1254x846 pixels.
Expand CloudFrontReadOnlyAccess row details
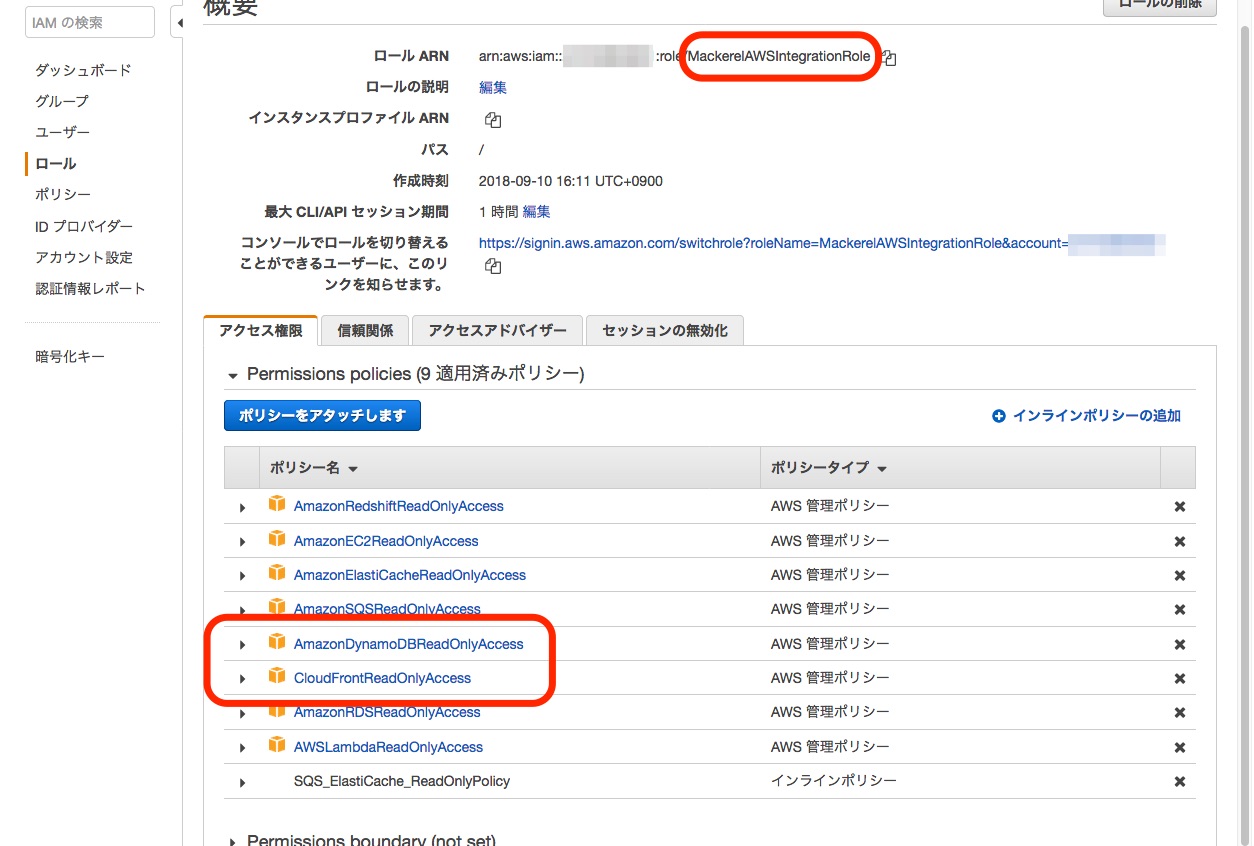tap(242, 680)
